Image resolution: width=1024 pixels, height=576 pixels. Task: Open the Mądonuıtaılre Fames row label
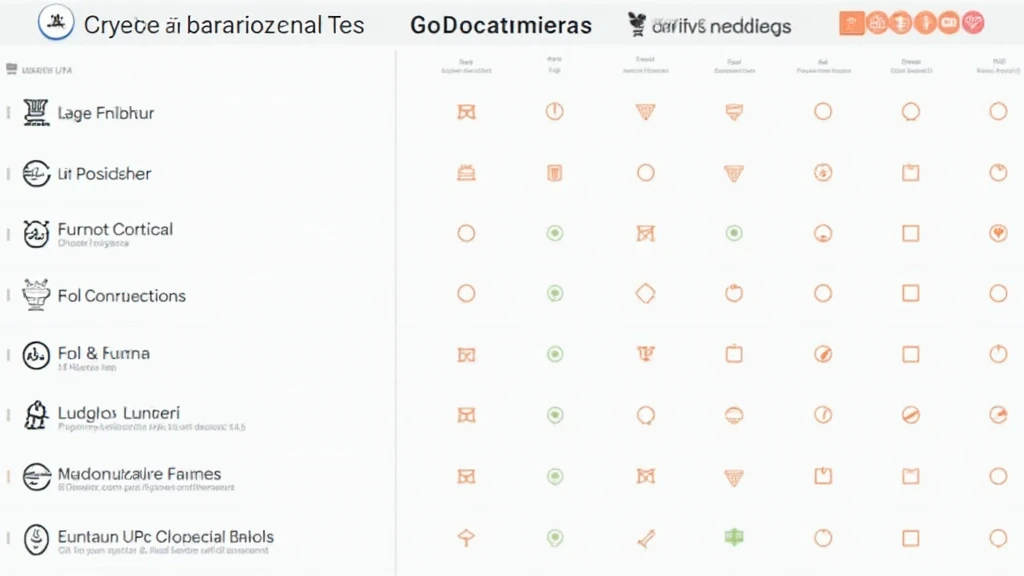tap(139, 474)
